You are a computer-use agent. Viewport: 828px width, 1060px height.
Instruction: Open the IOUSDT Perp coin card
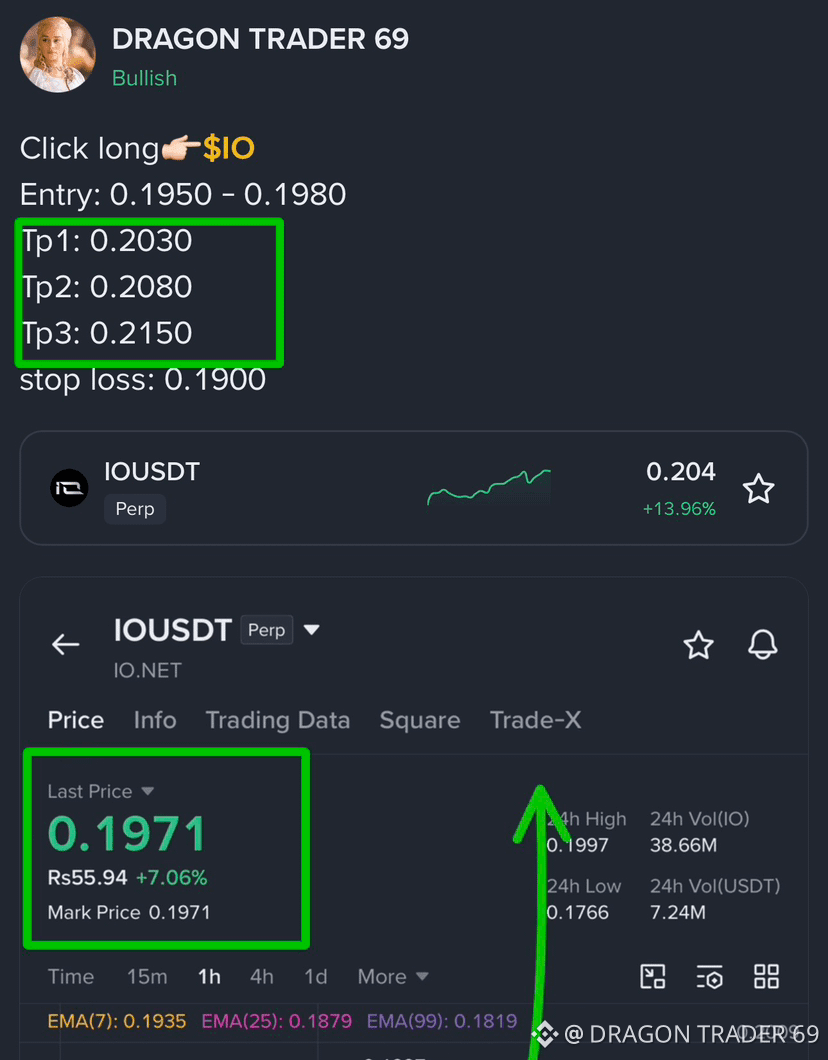[414, 488]
